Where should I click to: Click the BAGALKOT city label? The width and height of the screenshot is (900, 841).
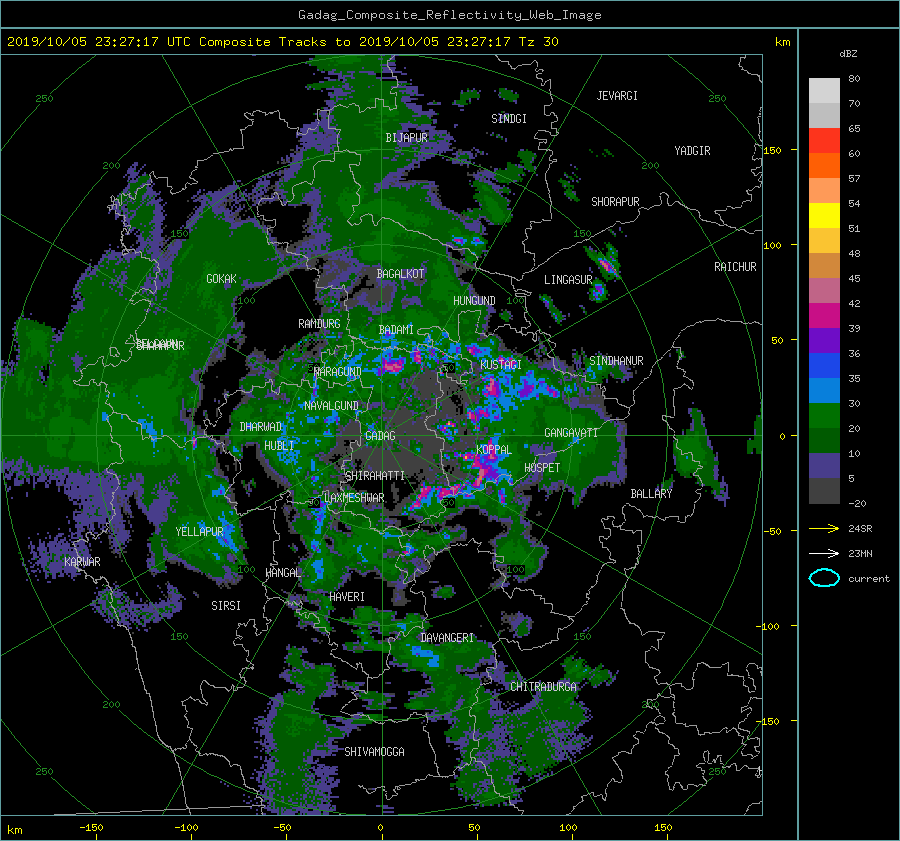tap(400, 274)
